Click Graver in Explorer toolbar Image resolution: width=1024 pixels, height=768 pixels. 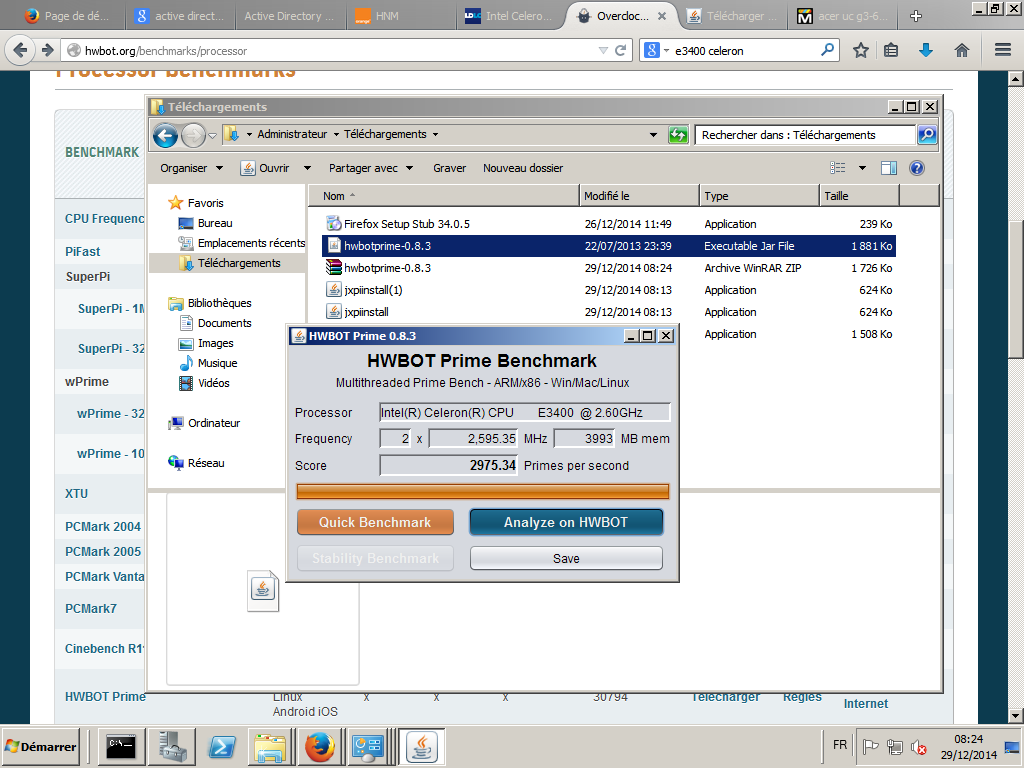pos(449,168)
